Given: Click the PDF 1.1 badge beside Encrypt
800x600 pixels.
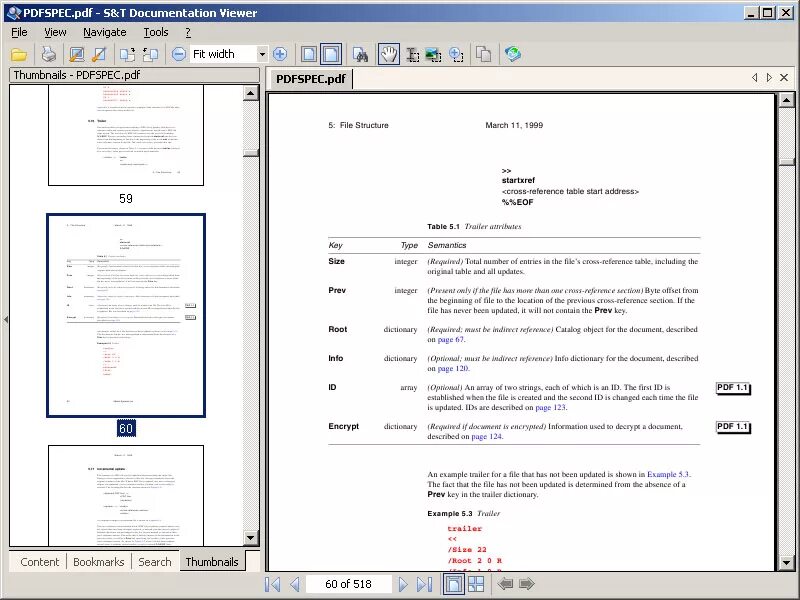Looking at the screenshot, I should click(x=733, y=427).
